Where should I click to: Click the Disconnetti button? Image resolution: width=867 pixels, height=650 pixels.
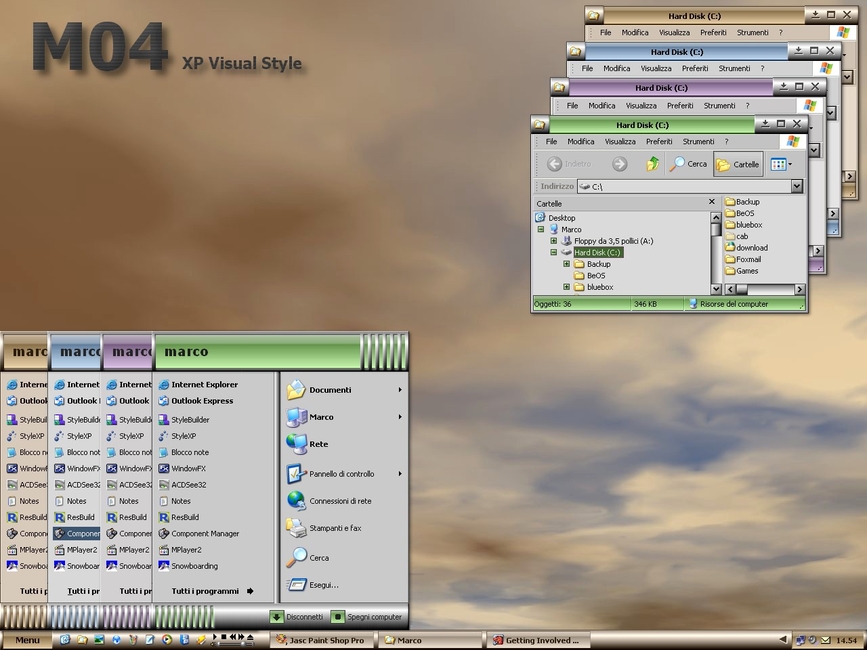coord(297,617)
